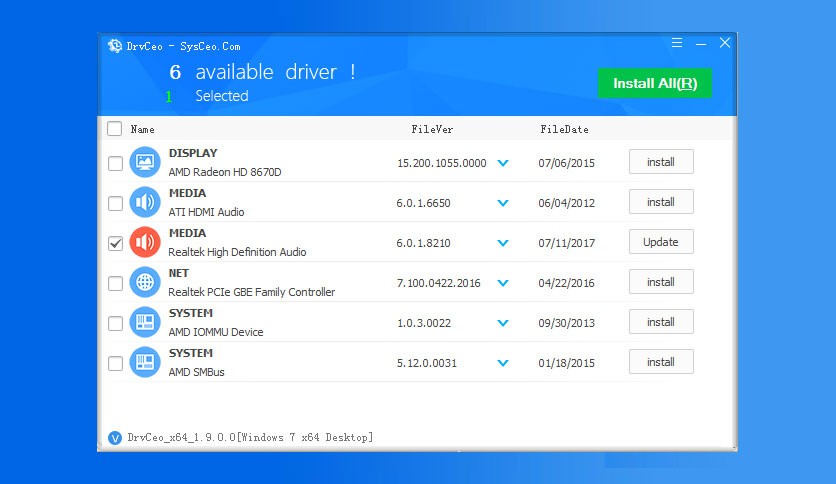Click the DrvCeo_x64_1.9.0.0 status bar text

coord(250,438)
